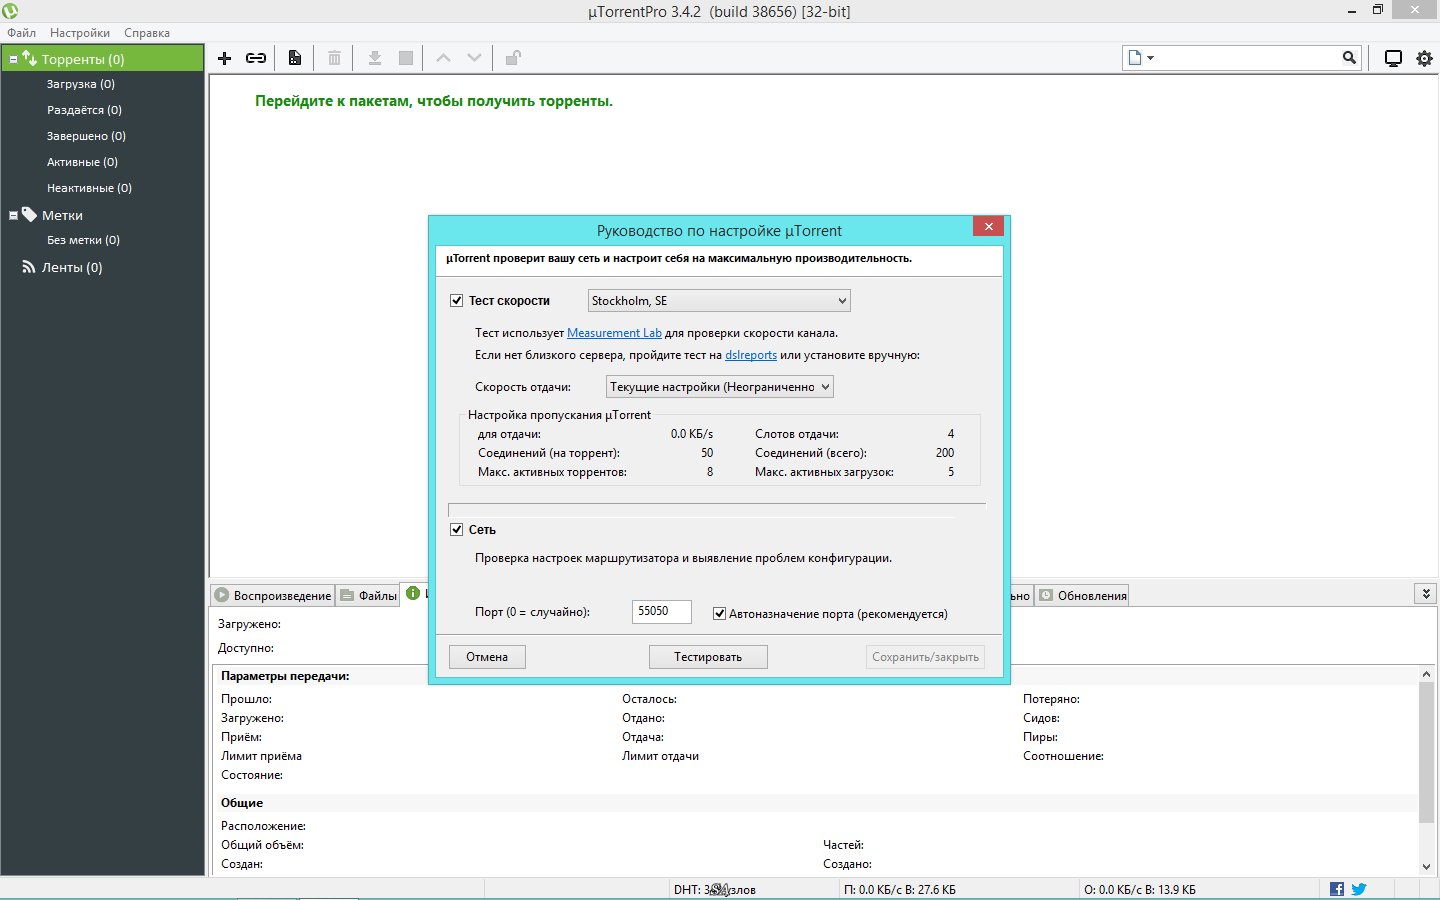Screen dimensions: 1440x900
Task: Click the port number input field
Action: [662, 611]
